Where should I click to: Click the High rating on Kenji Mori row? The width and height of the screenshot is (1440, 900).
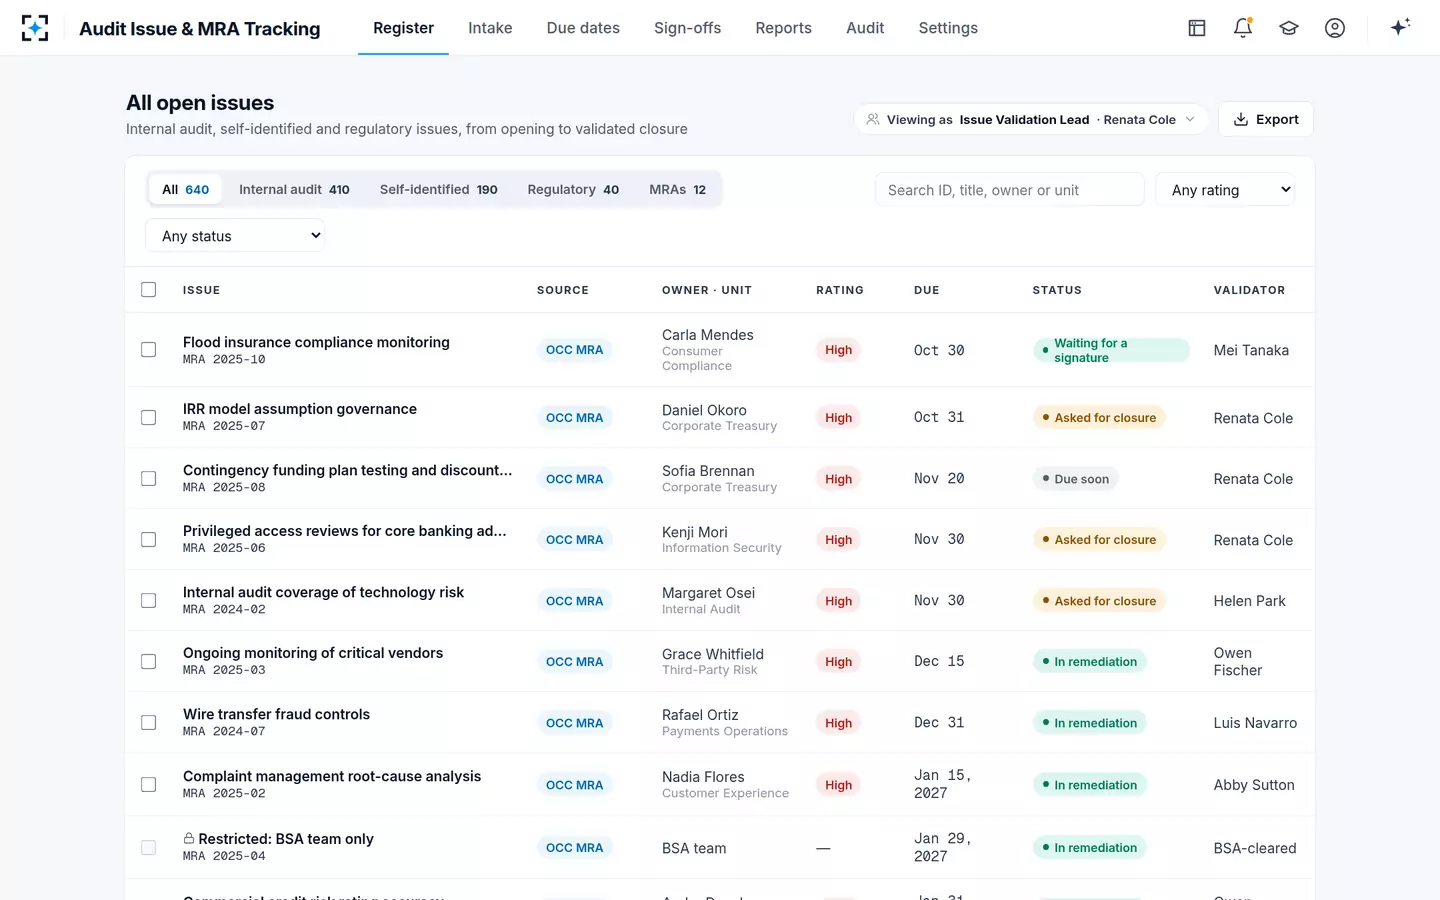[x=838, y=540]
